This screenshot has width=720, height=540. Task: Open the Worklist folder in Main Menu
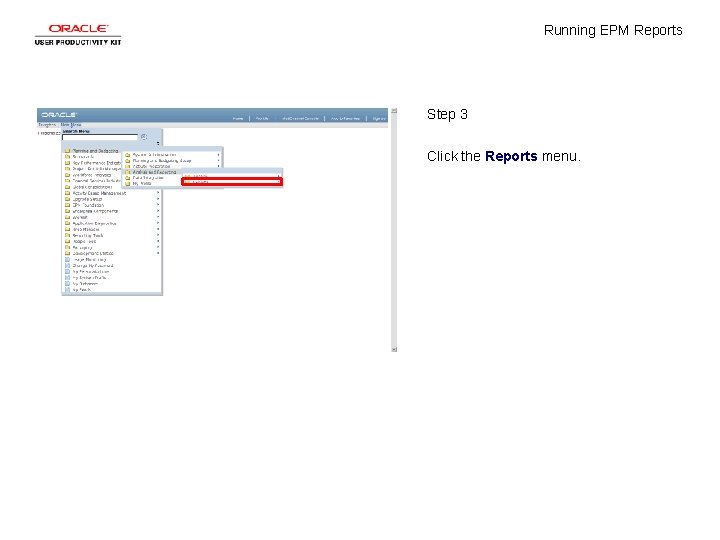click(80, 217)
